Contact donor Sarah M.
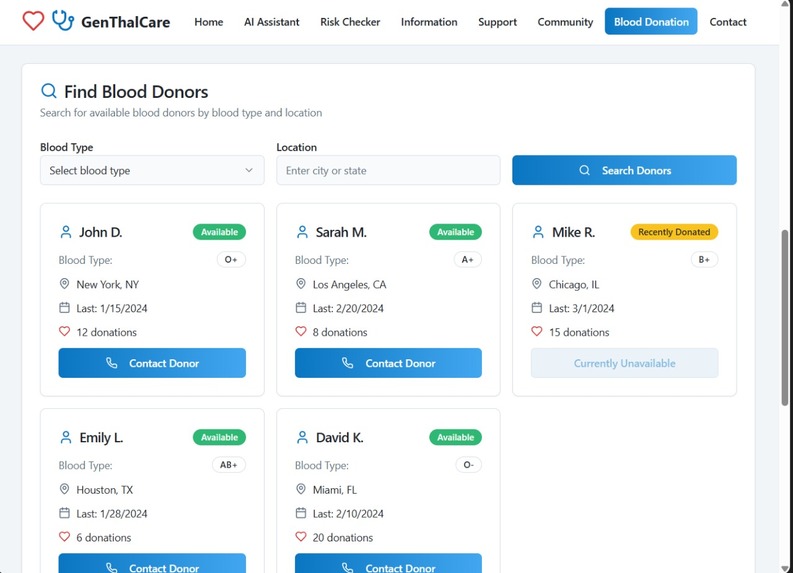Image resolution: width=793 pixels, height=573 pixels. [388, 363]
